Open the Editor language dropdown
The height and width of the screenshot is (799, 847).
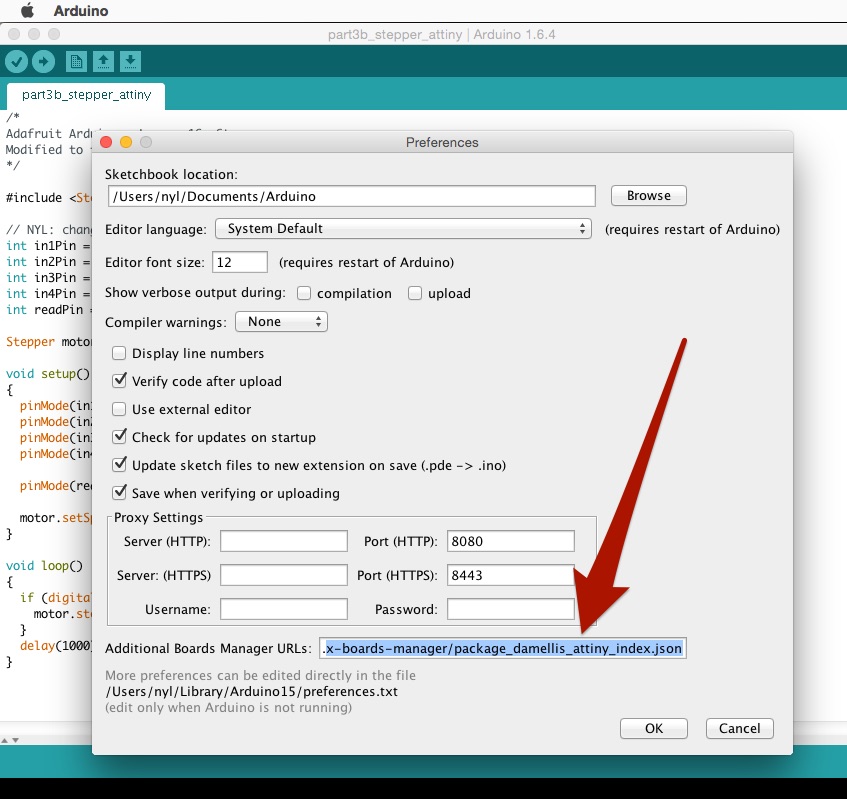404,229
